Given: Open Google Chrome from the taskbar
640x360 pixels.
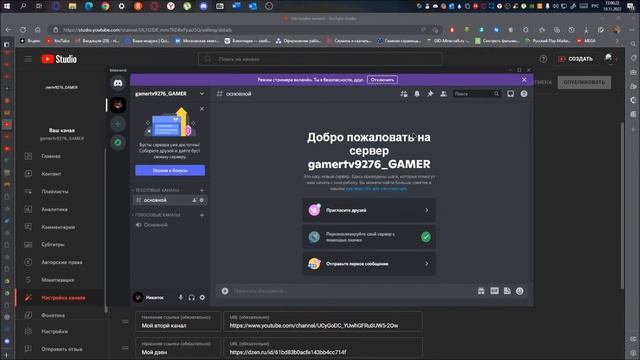Looking at the screenshot, I should point(105,6).
